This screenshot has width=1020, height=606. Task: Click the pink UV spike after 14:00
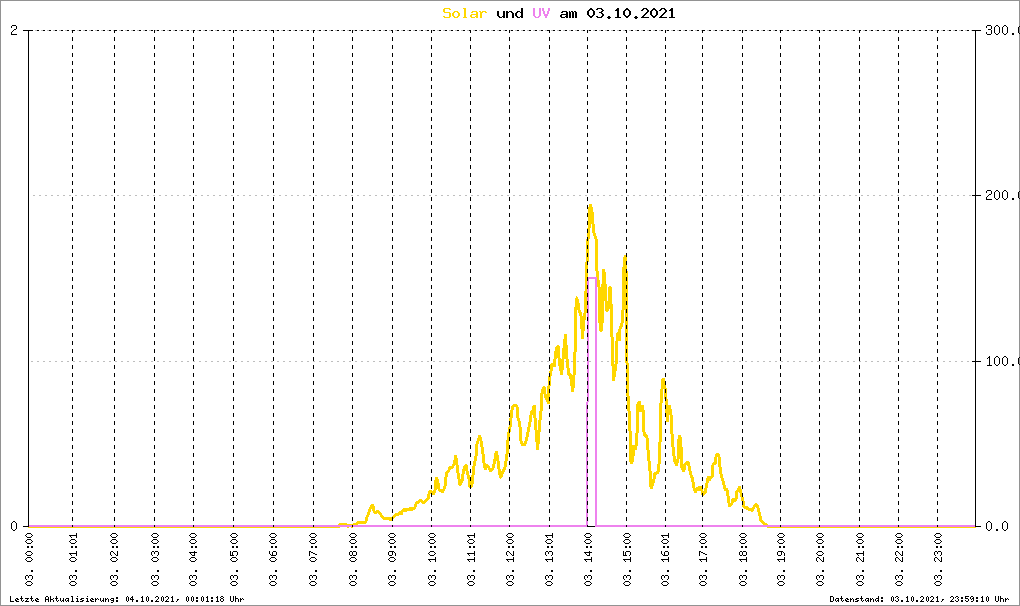click(592, 402)
